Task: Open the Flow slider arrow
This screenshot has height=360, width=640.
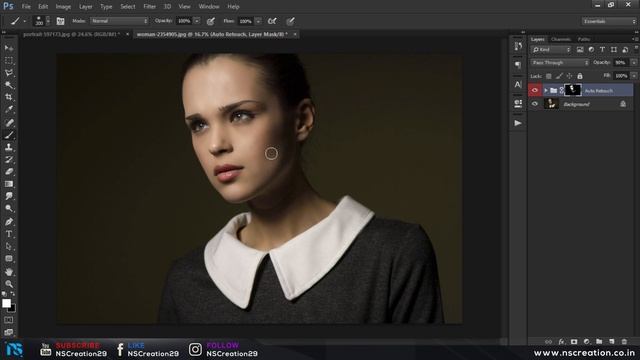Action: (258, 21)
